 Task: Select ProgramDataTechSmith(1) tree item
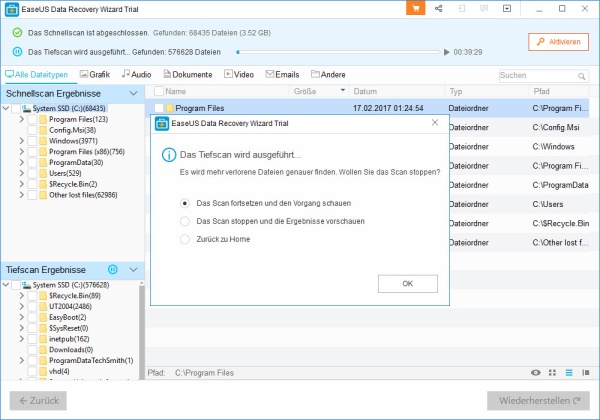point(91,360)
